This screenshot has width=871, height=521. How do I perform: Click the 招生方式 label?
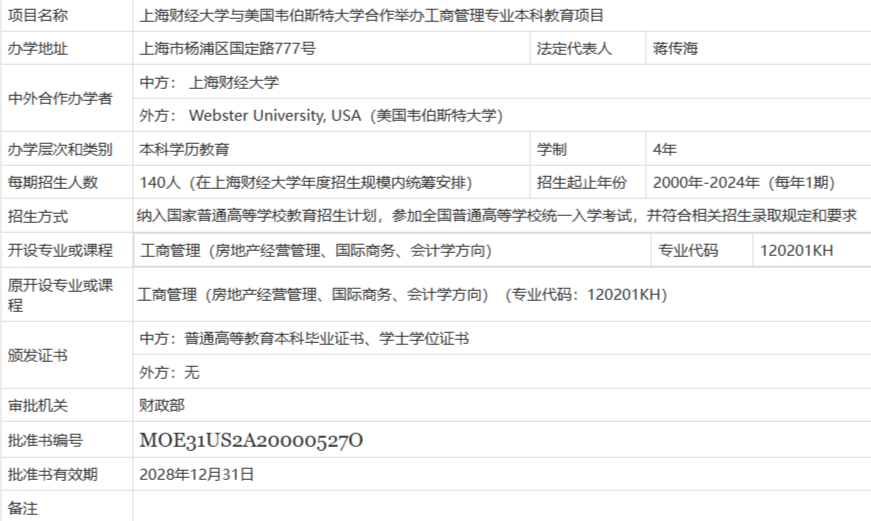[x=38, y=216]
